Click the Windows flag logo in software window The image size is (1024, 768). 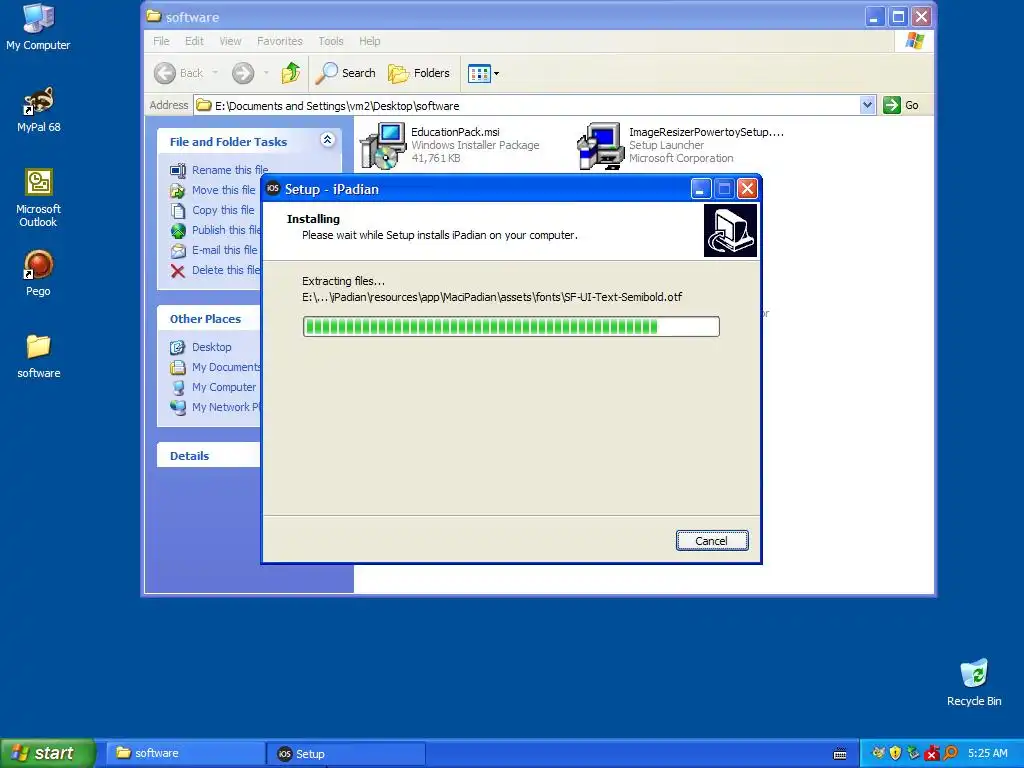tap(914, 41)
